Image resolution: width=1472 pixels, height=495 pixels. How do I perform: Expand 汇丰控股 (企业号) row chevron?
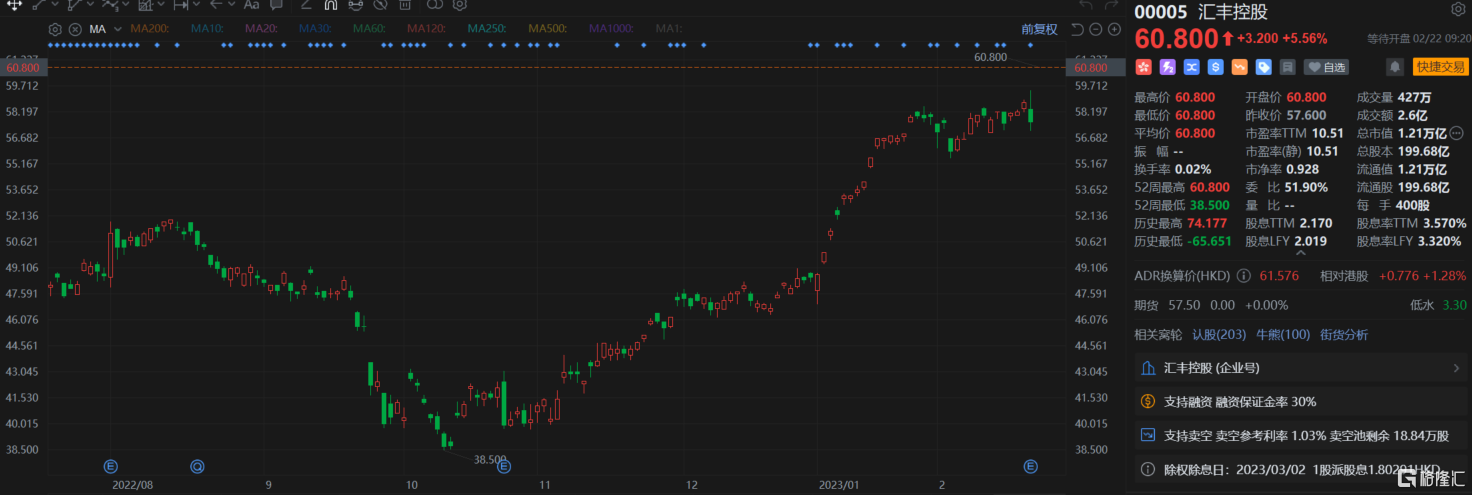tap(1456, 369)
